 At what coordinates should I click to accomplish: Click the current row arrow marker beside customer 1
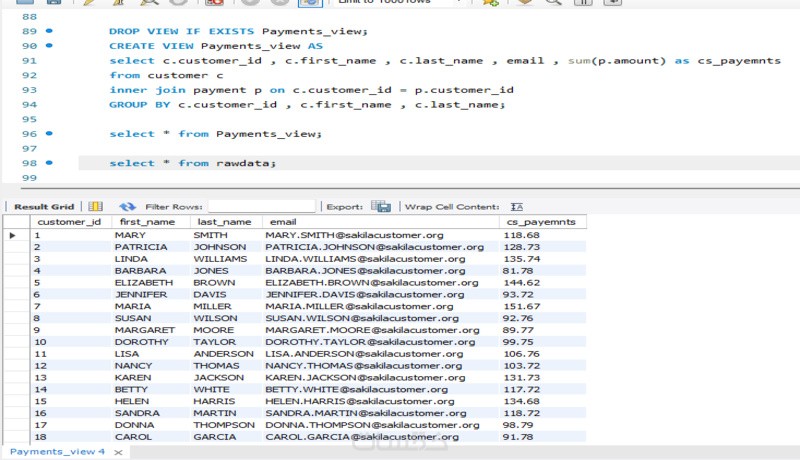[x=13, y=235]
